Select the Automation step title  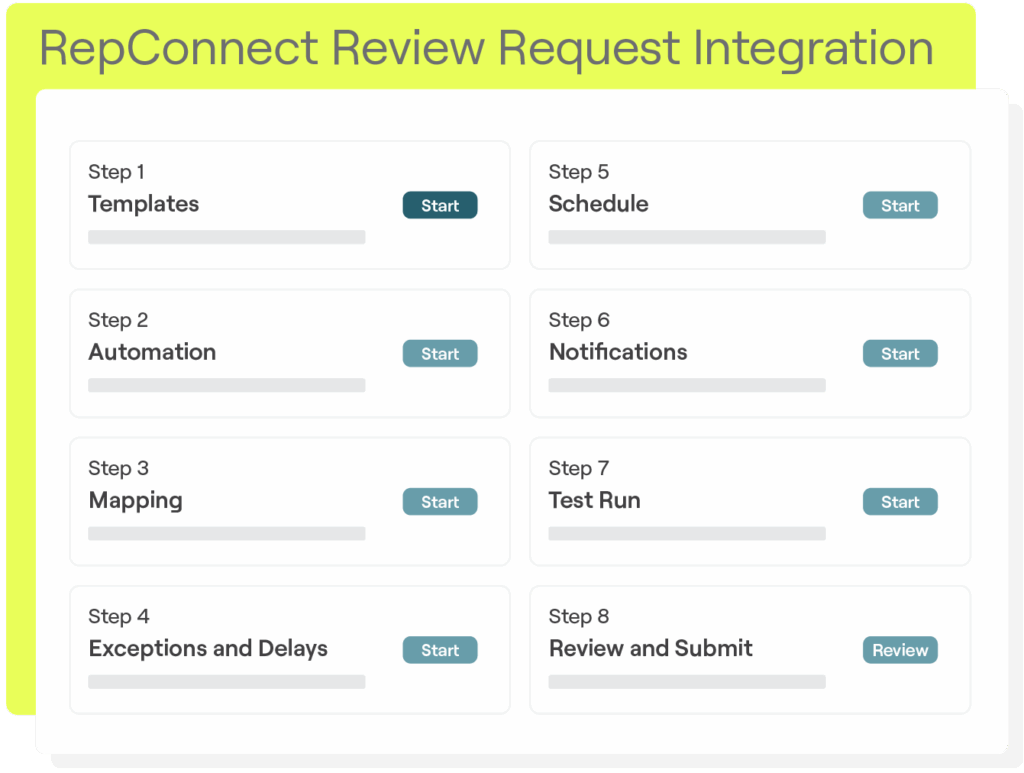[x=152, y=352]
